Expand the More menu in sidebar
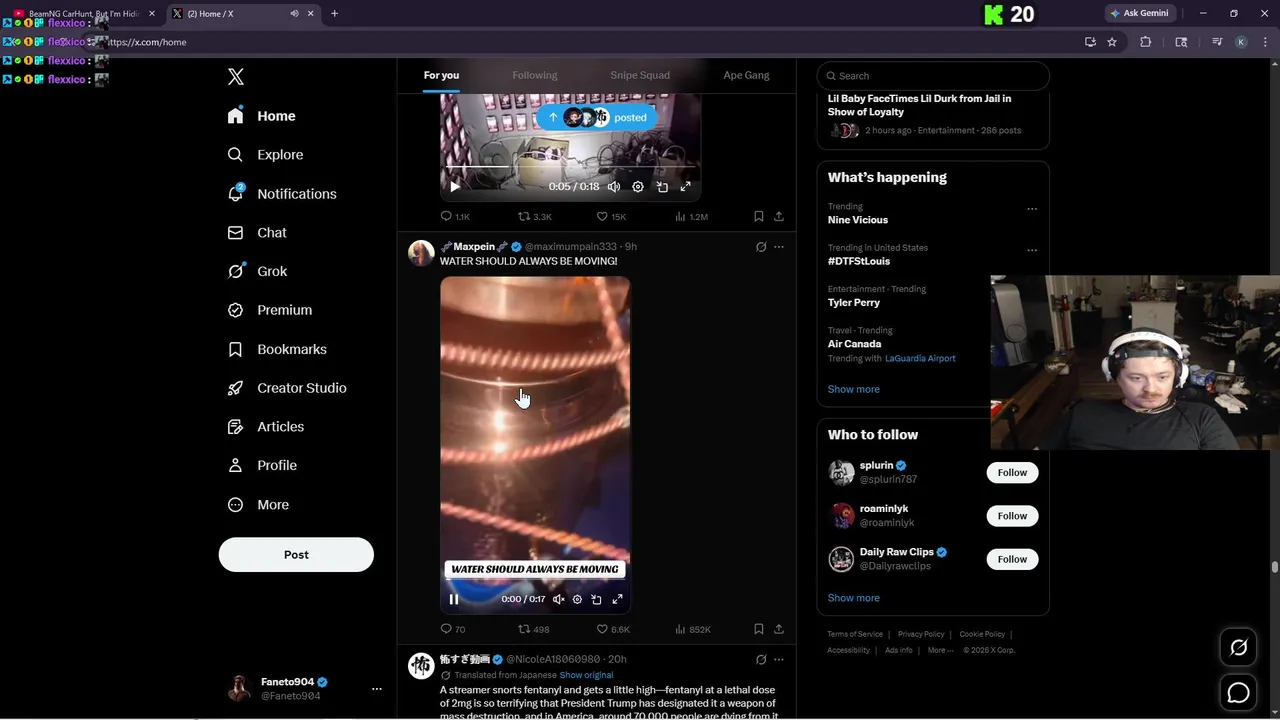 [x=258, y=505]
